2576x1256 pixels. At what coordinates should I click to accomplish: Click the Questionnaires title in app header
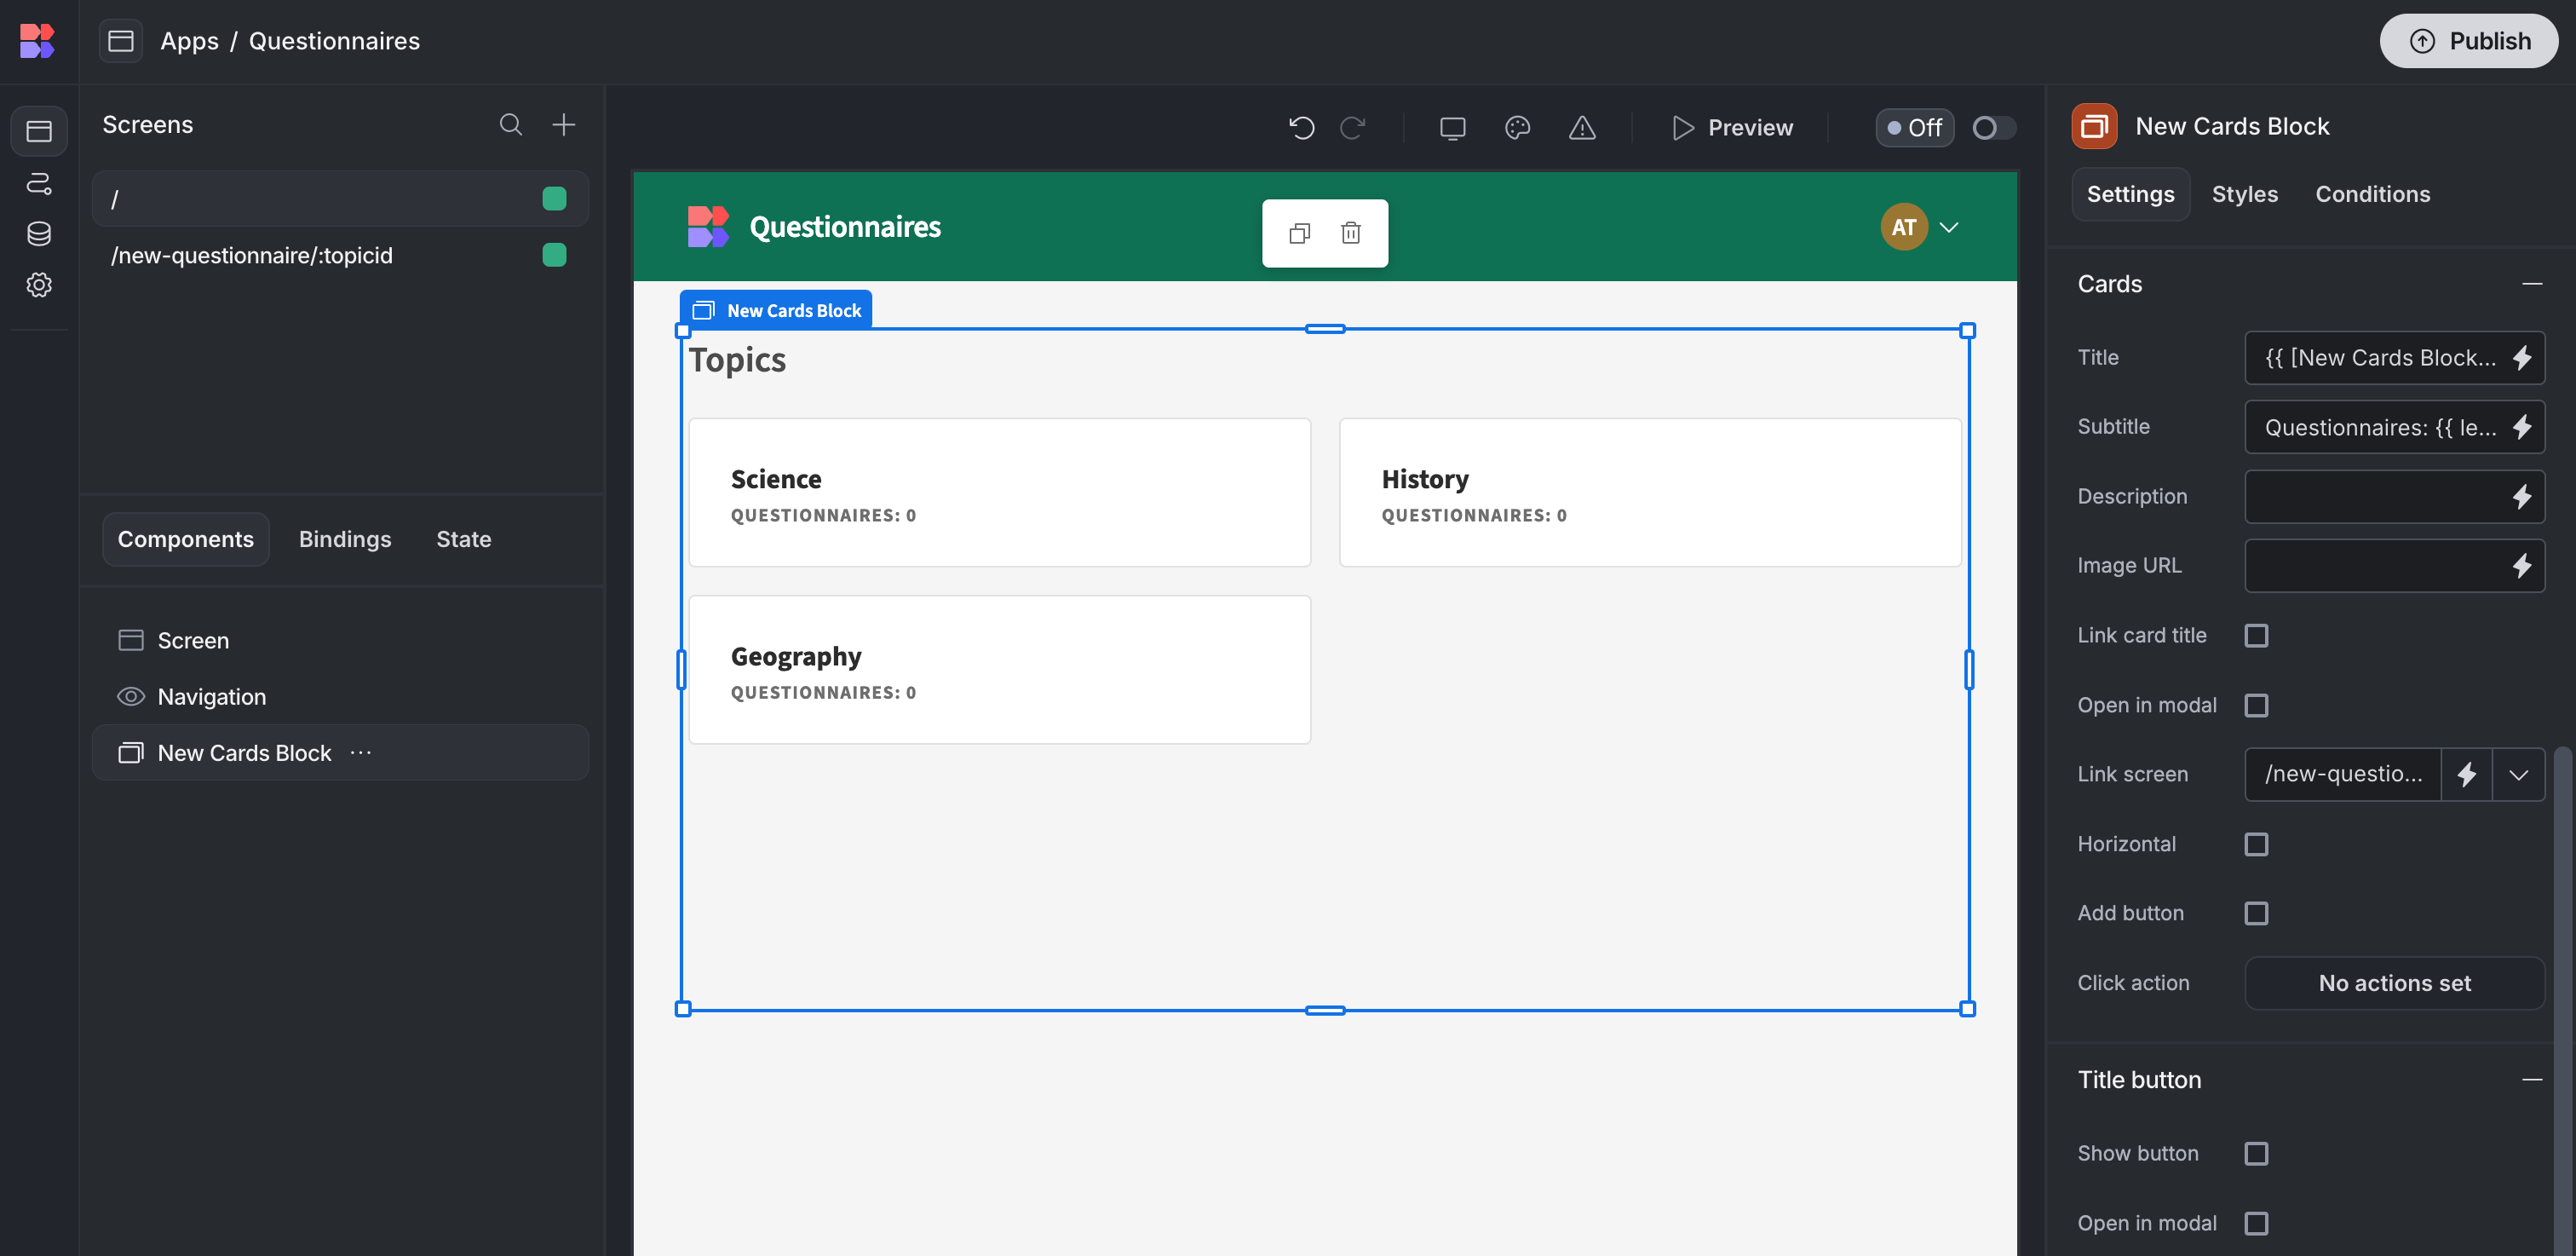point(845,227)
